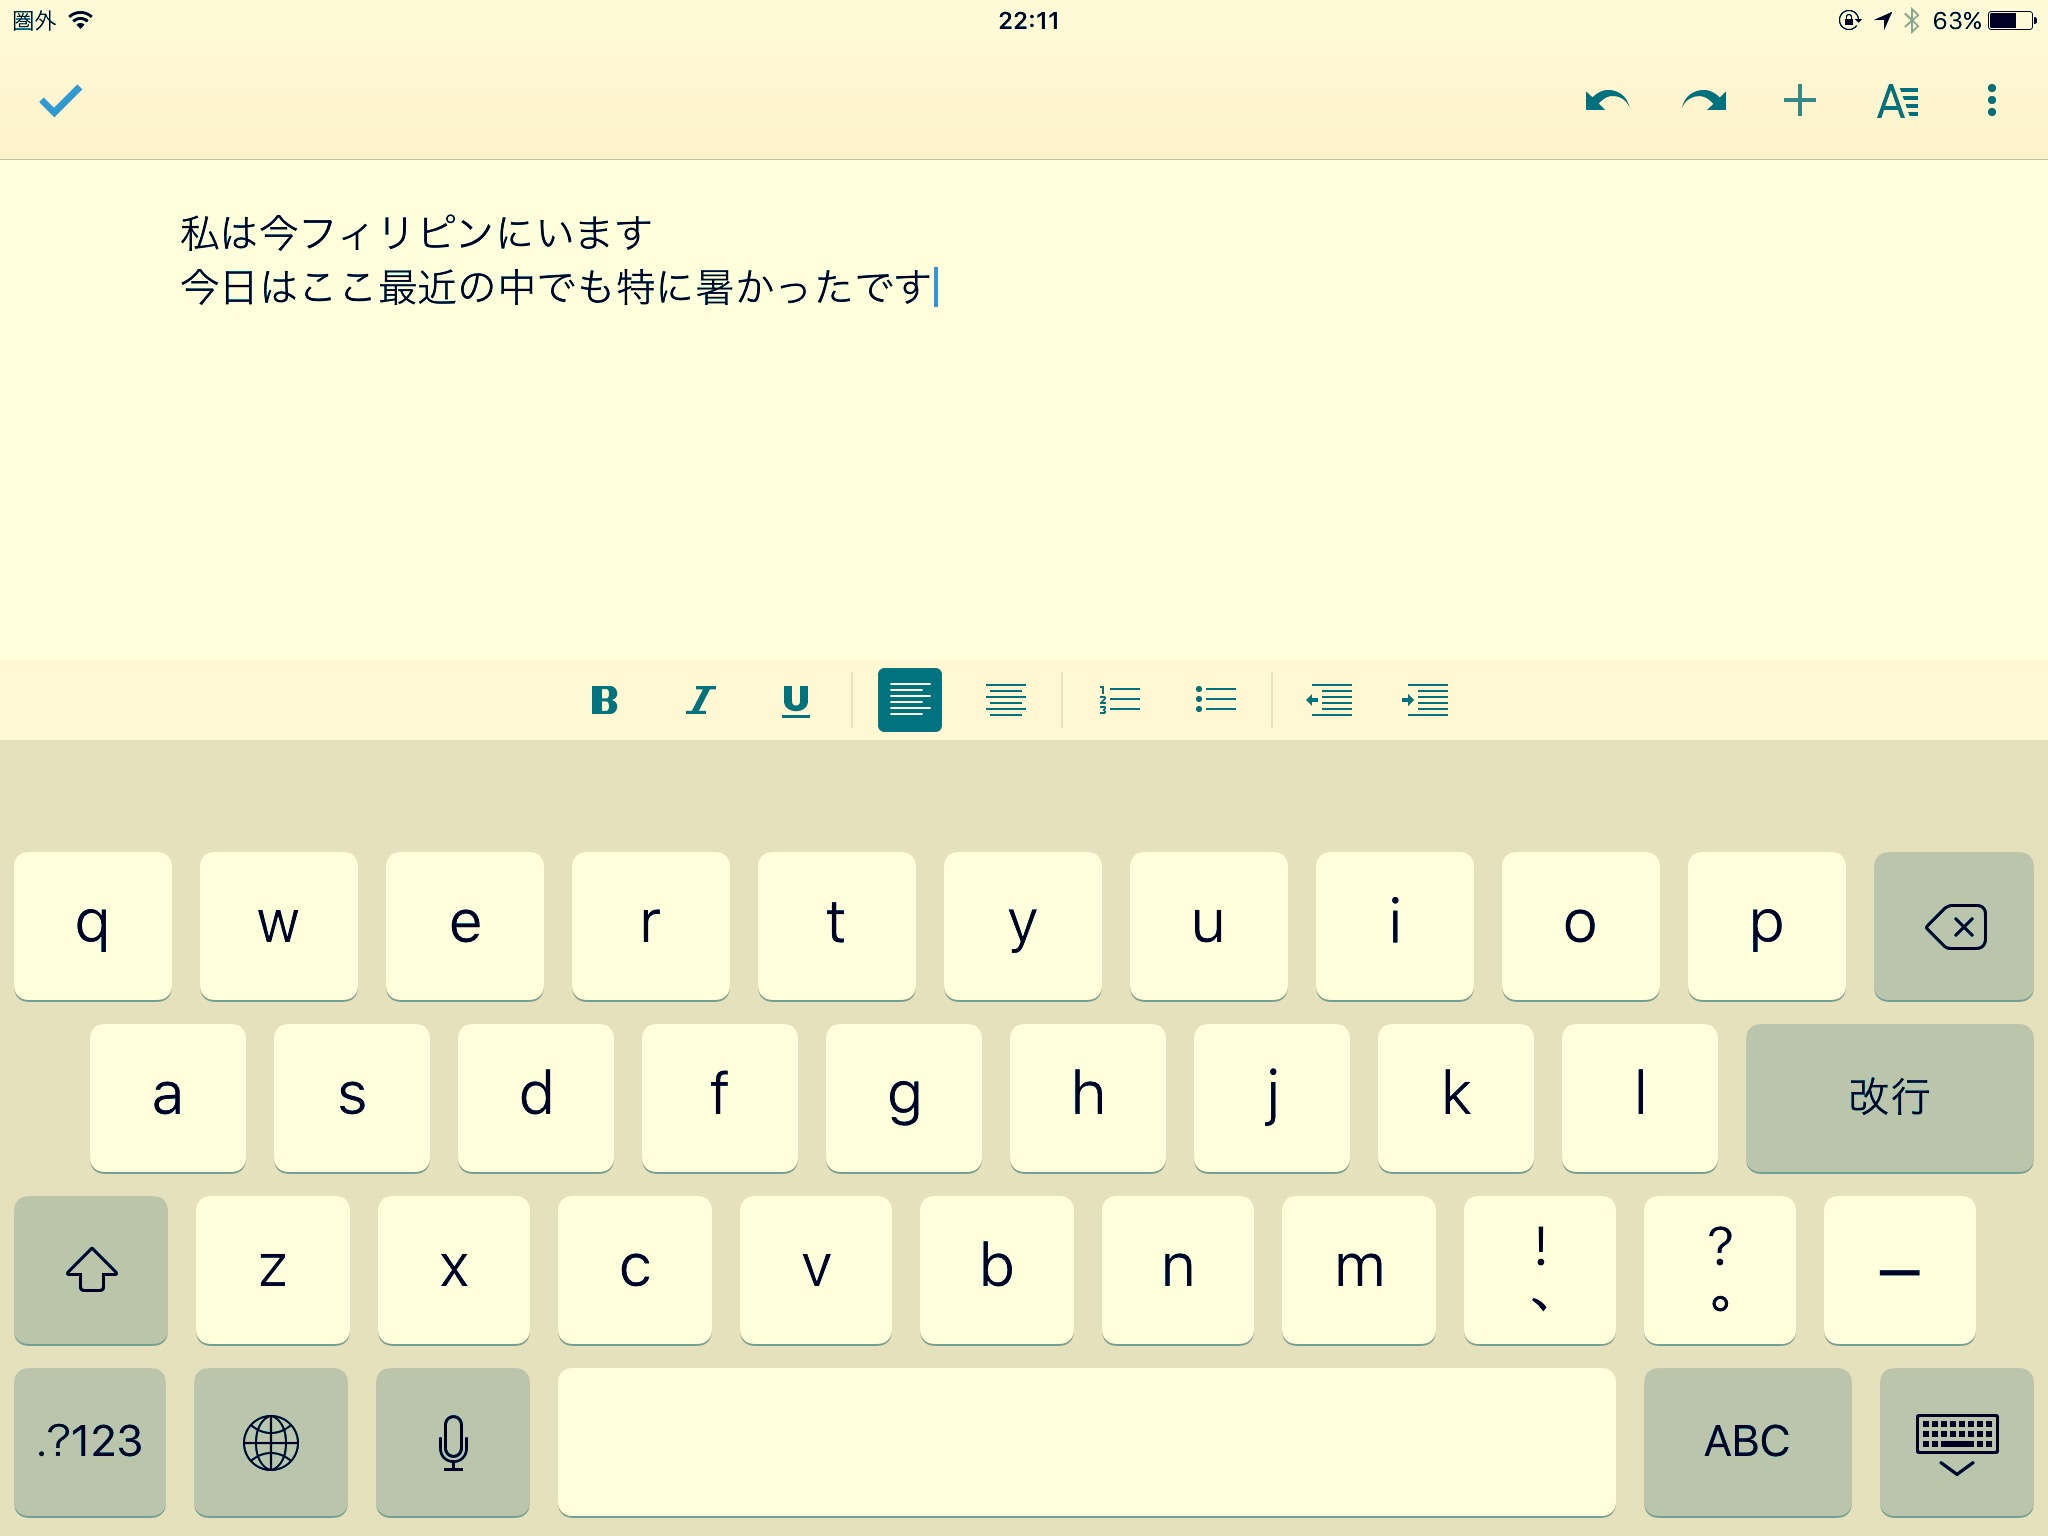Open the plus insert menu

[x=1799, y=101]
